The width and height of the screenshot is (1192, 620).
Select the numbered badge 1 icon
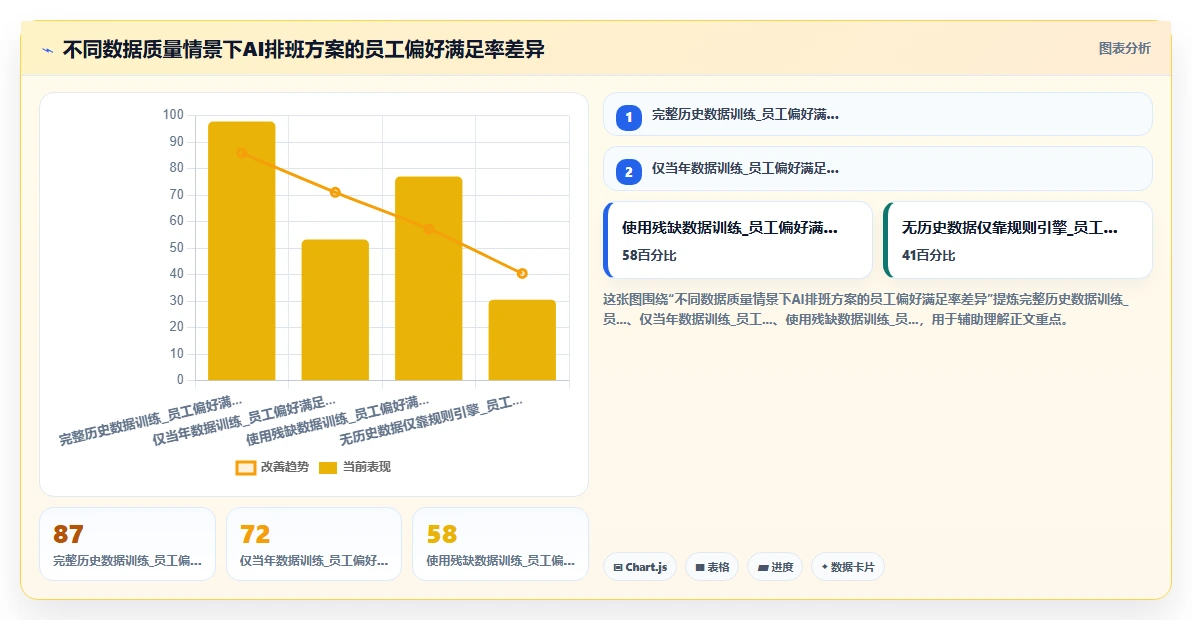click(629, 118)
